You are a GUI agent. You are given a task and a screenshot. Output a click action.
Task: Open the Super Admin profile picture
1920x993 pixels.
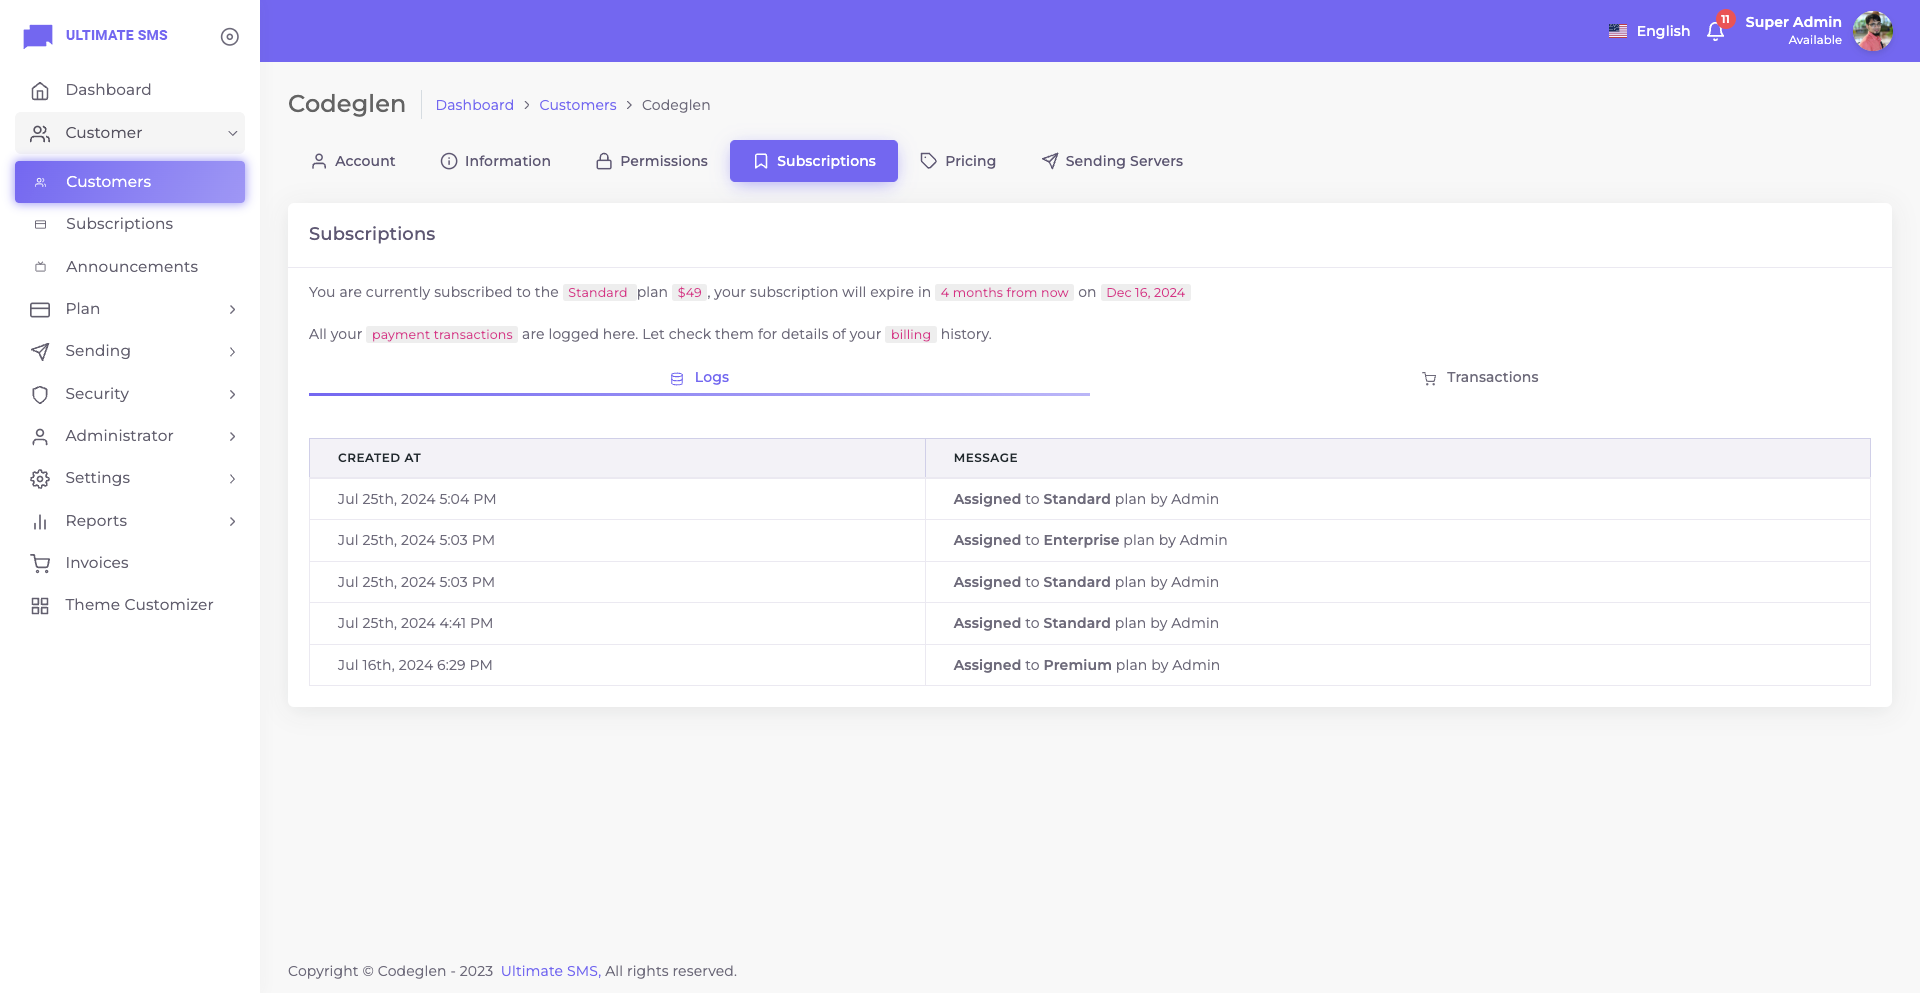pos(1873,31)
